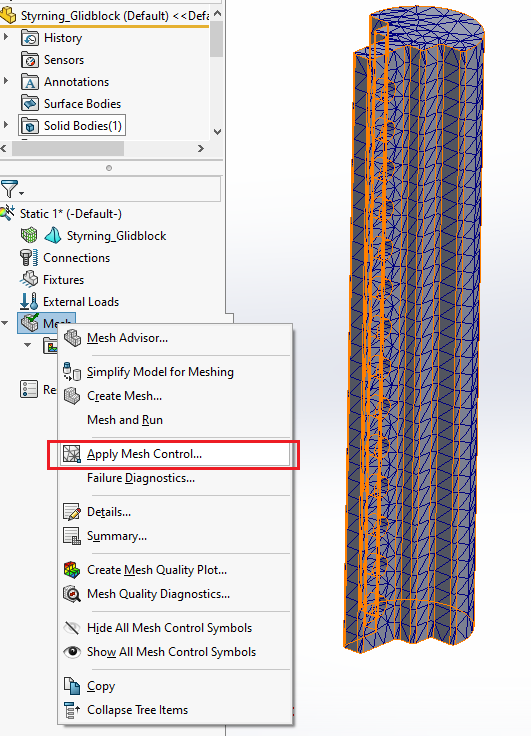Click the Mesh icon in study tree
Screen dimensions: 531x736
coord(29,323)
